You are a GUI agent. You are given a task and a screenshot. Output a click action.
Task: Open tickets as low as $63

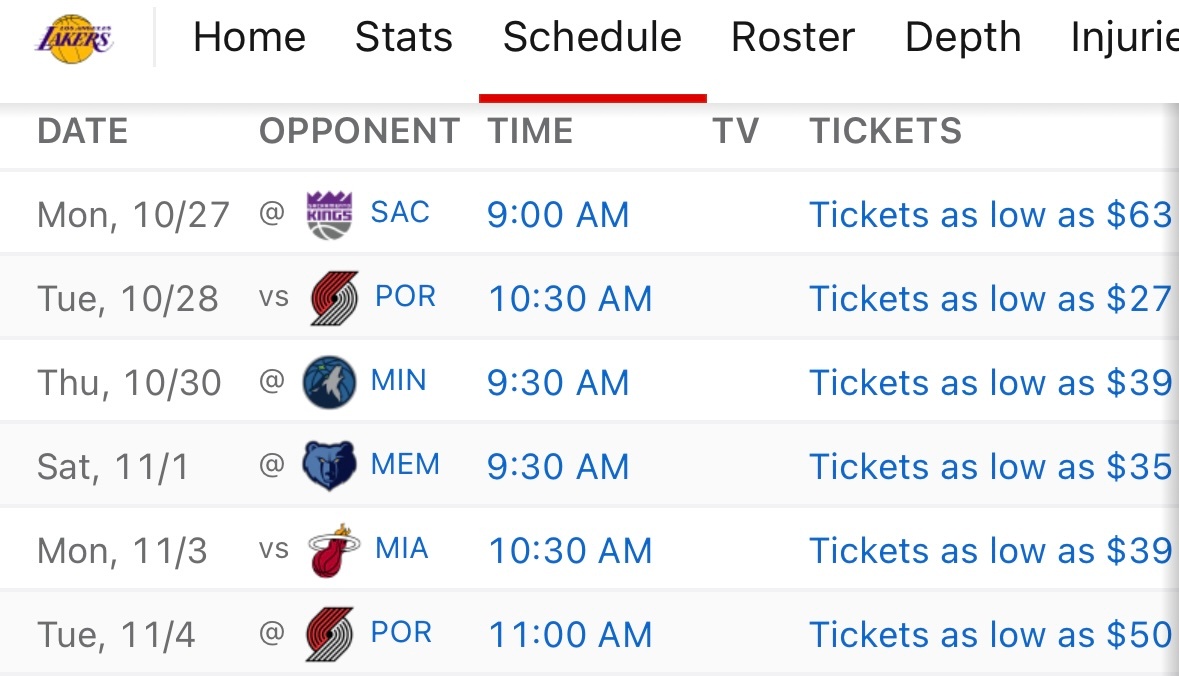coord(990,215)
